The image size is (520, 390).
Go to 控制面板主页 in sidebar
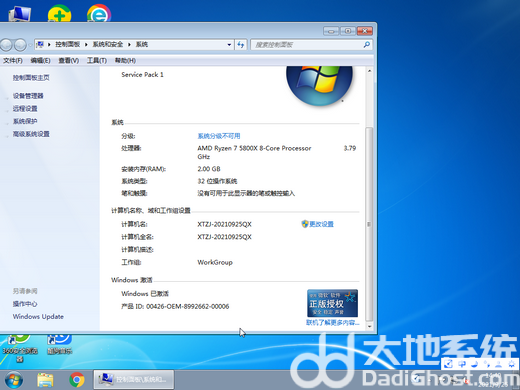(31, 78)
